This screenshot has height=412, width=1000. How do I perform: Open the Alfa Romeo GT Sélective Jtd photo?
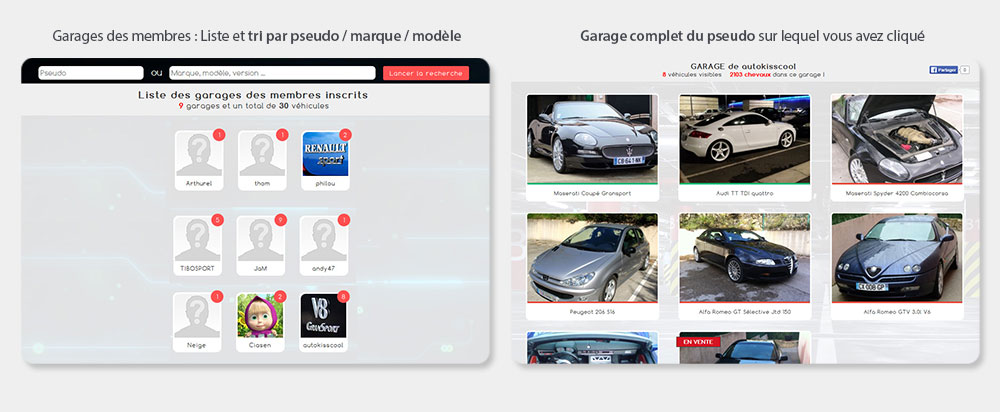point(744,258)
